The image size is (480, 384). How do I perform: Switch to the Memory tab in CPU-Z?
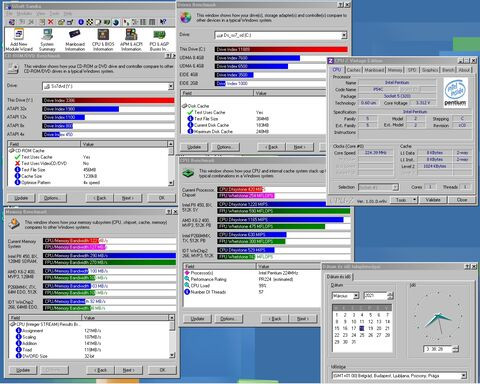coord(395,70)
